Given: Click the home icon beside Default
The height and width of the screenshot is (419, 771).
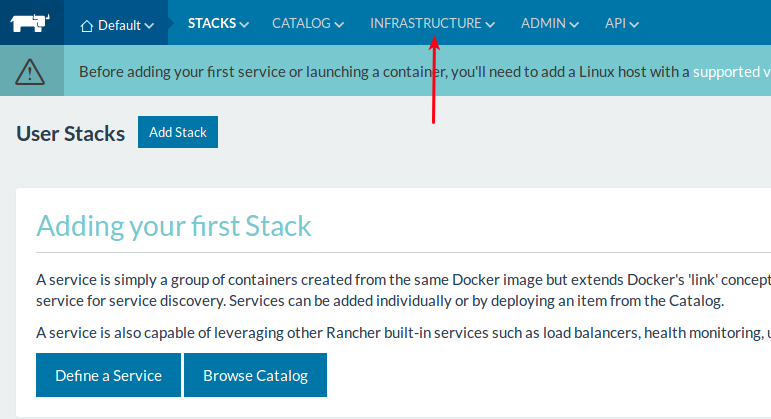Looking at the screenshot, I should click(87, 26).
